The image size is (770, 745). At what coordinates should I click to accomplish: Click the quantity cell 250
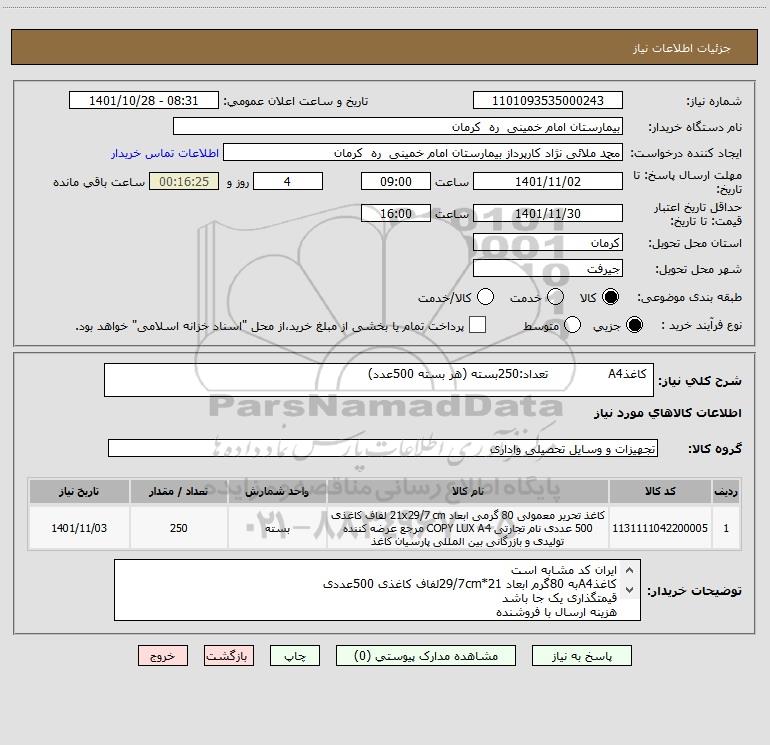tap(179, 528)
